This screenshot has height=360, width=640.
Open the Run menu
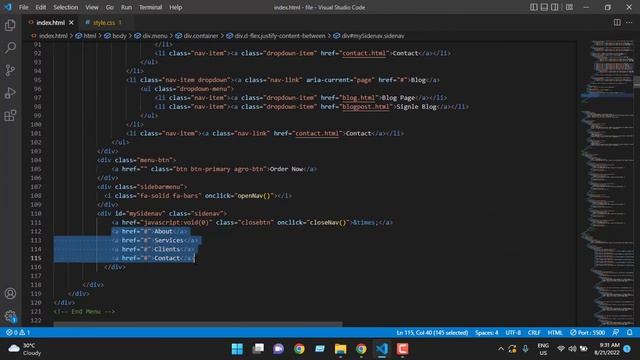tap(126, 7)
